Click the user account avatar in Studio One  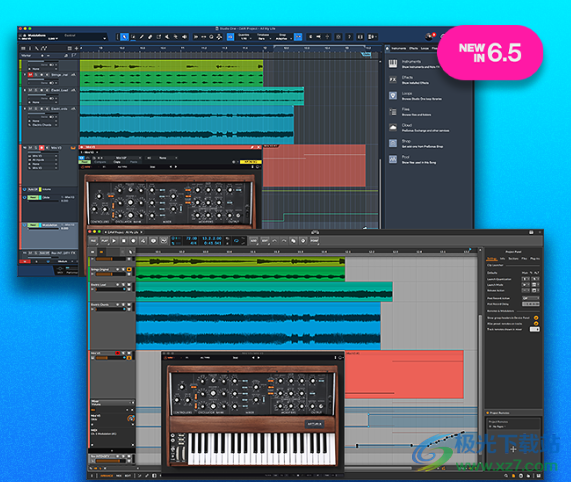429,36
